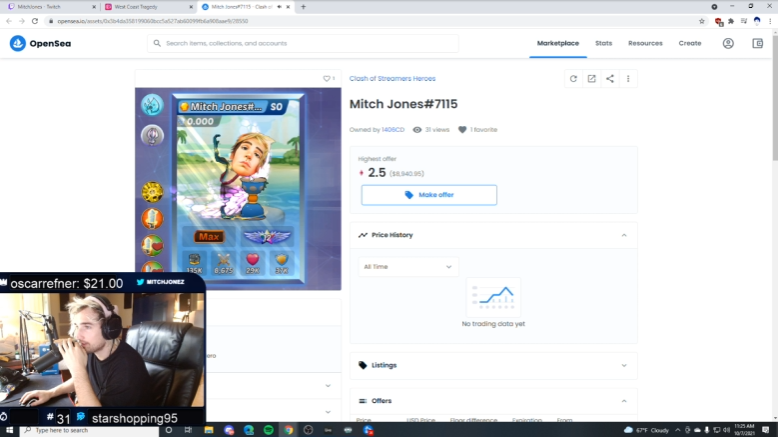This screenshot has height=437, width=778.
Task: Expand the Listings section
Action: 624,366
